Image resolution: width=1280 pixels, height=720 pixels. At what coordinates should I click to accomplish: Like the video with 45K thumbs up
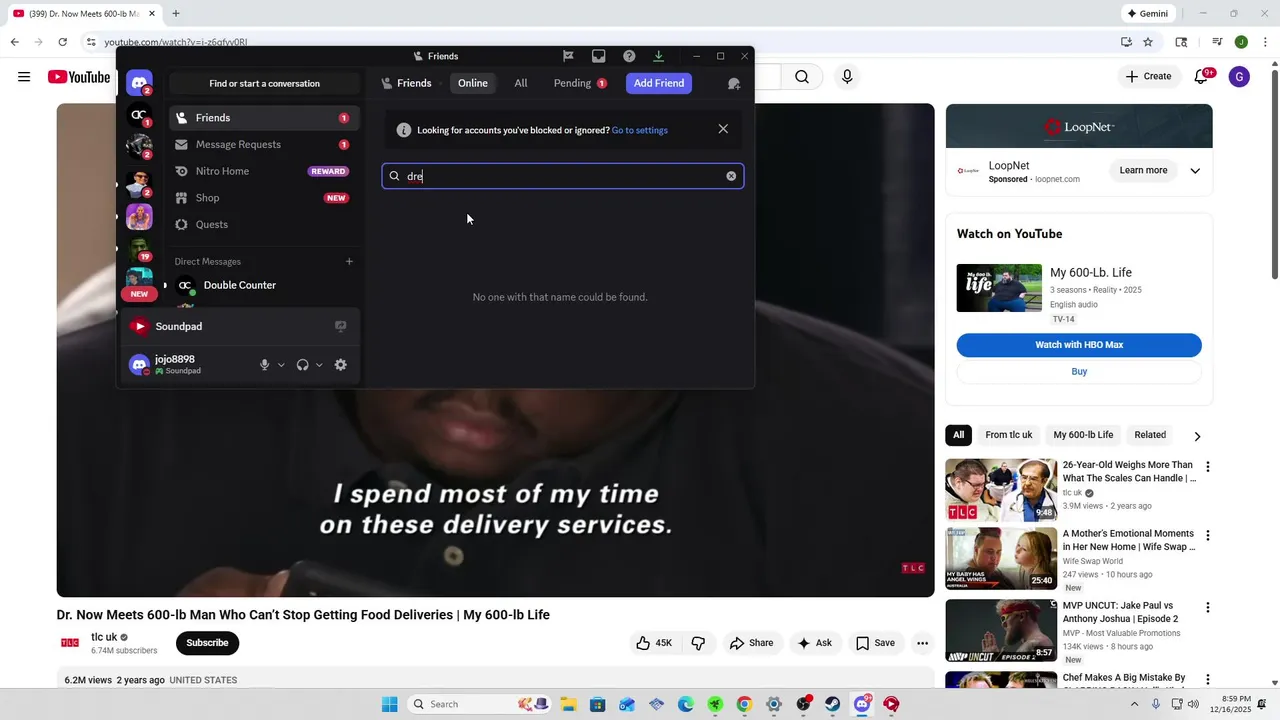[654, 643]
